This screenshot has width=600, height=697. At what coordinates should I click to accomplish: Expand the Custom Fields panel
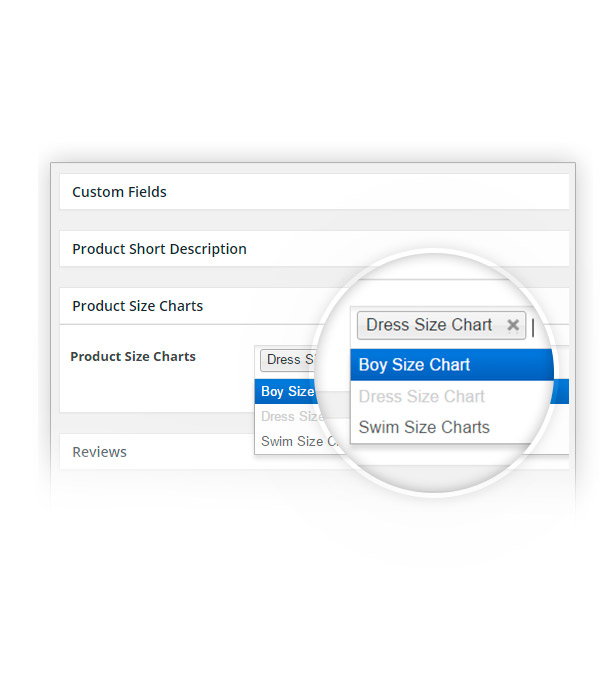120,192
